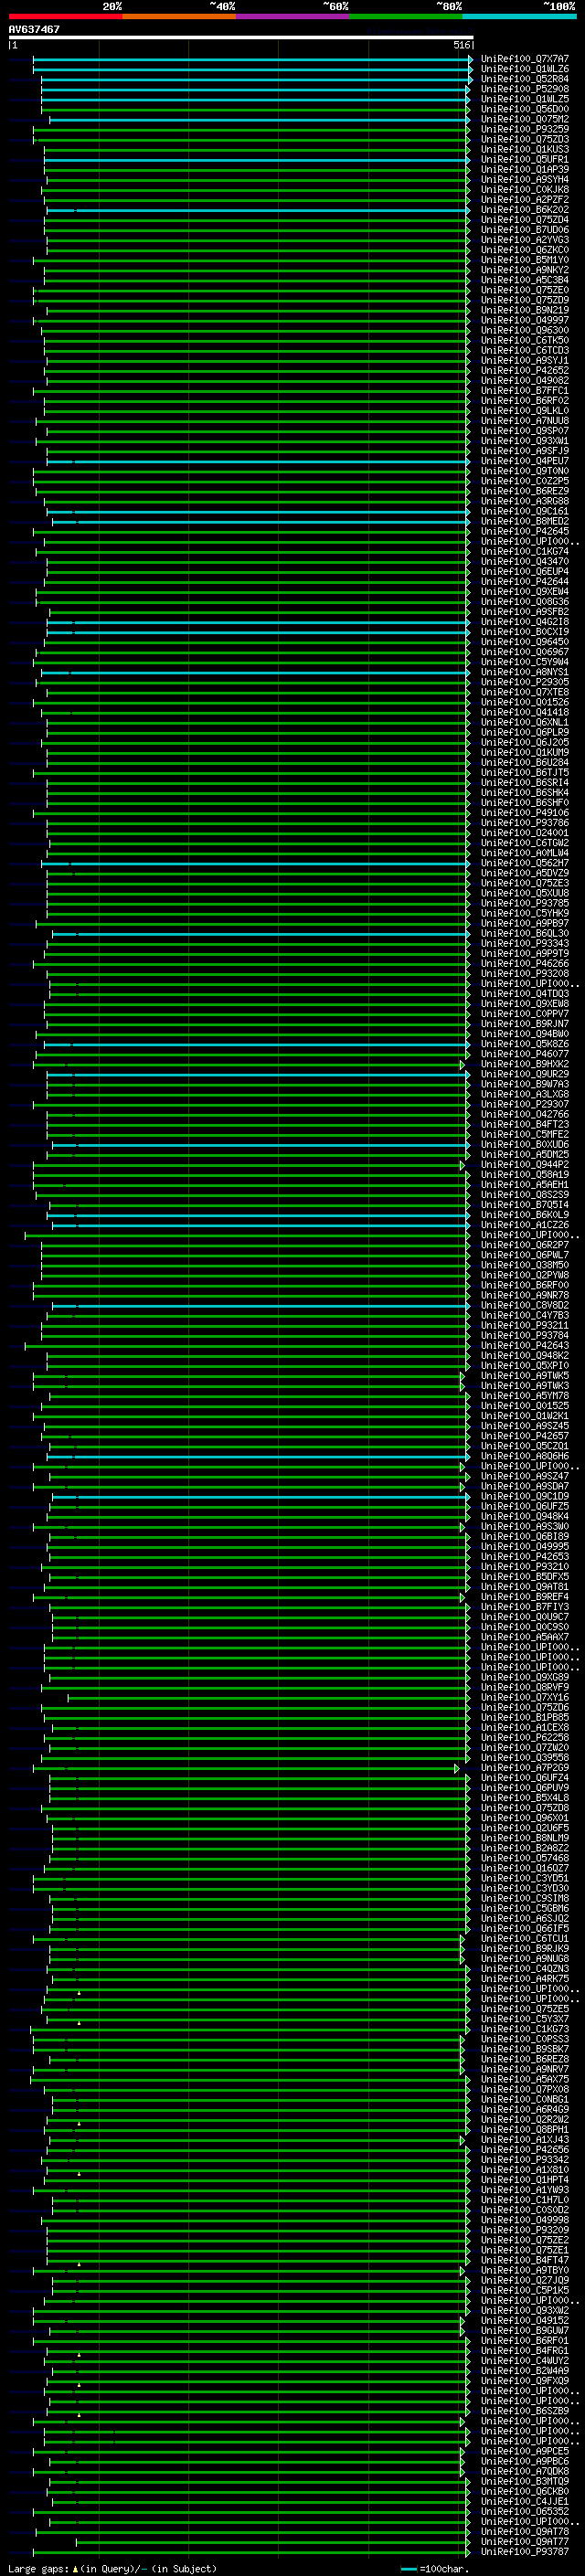The width and height of the screenshot is (585, 2576).
Task: Click the green alignment bar for UniRef100_C6TK50
Action: click(x=257, y=341)
